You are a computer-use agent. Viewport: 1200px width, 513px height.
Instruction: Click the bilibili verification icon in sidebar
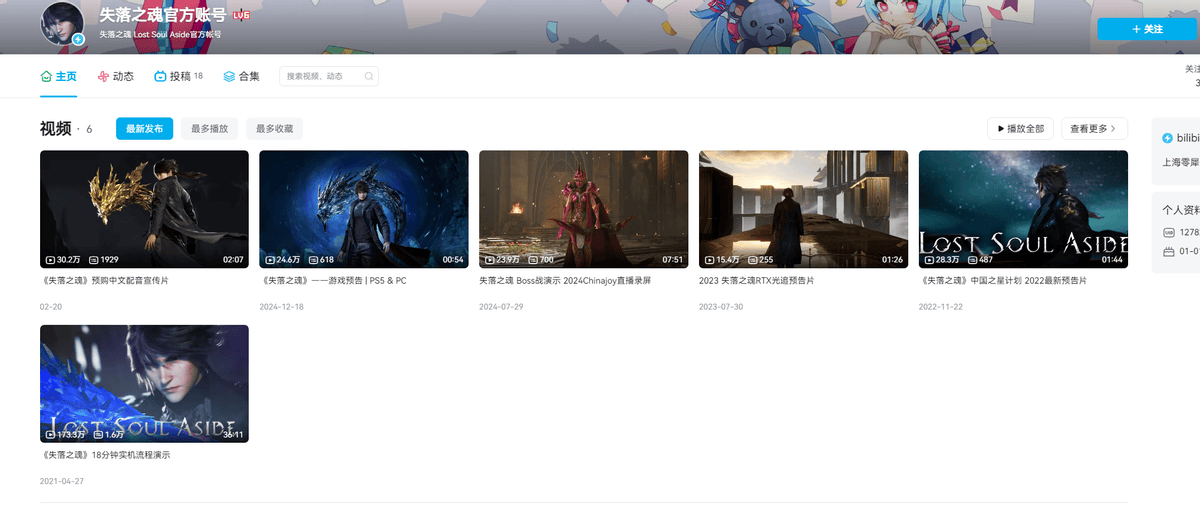pyautogui.click(x=1167, y=137)
